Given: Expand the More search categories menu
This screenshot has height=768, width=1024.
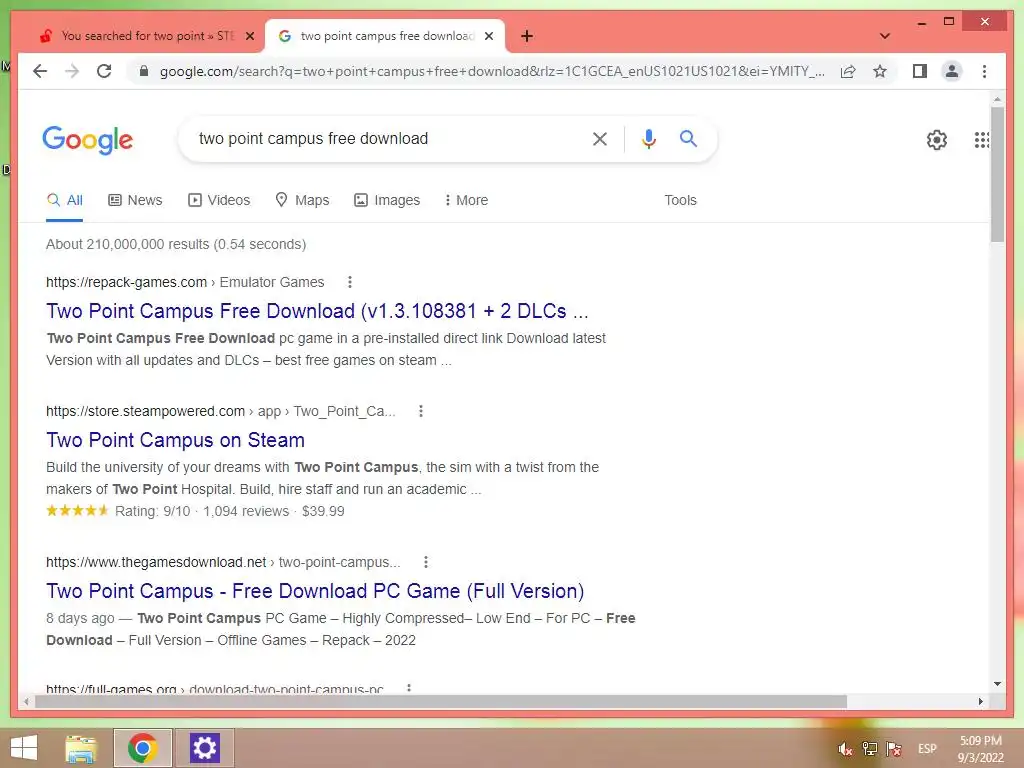Looking at the screenshot, I should click(466, 200).
